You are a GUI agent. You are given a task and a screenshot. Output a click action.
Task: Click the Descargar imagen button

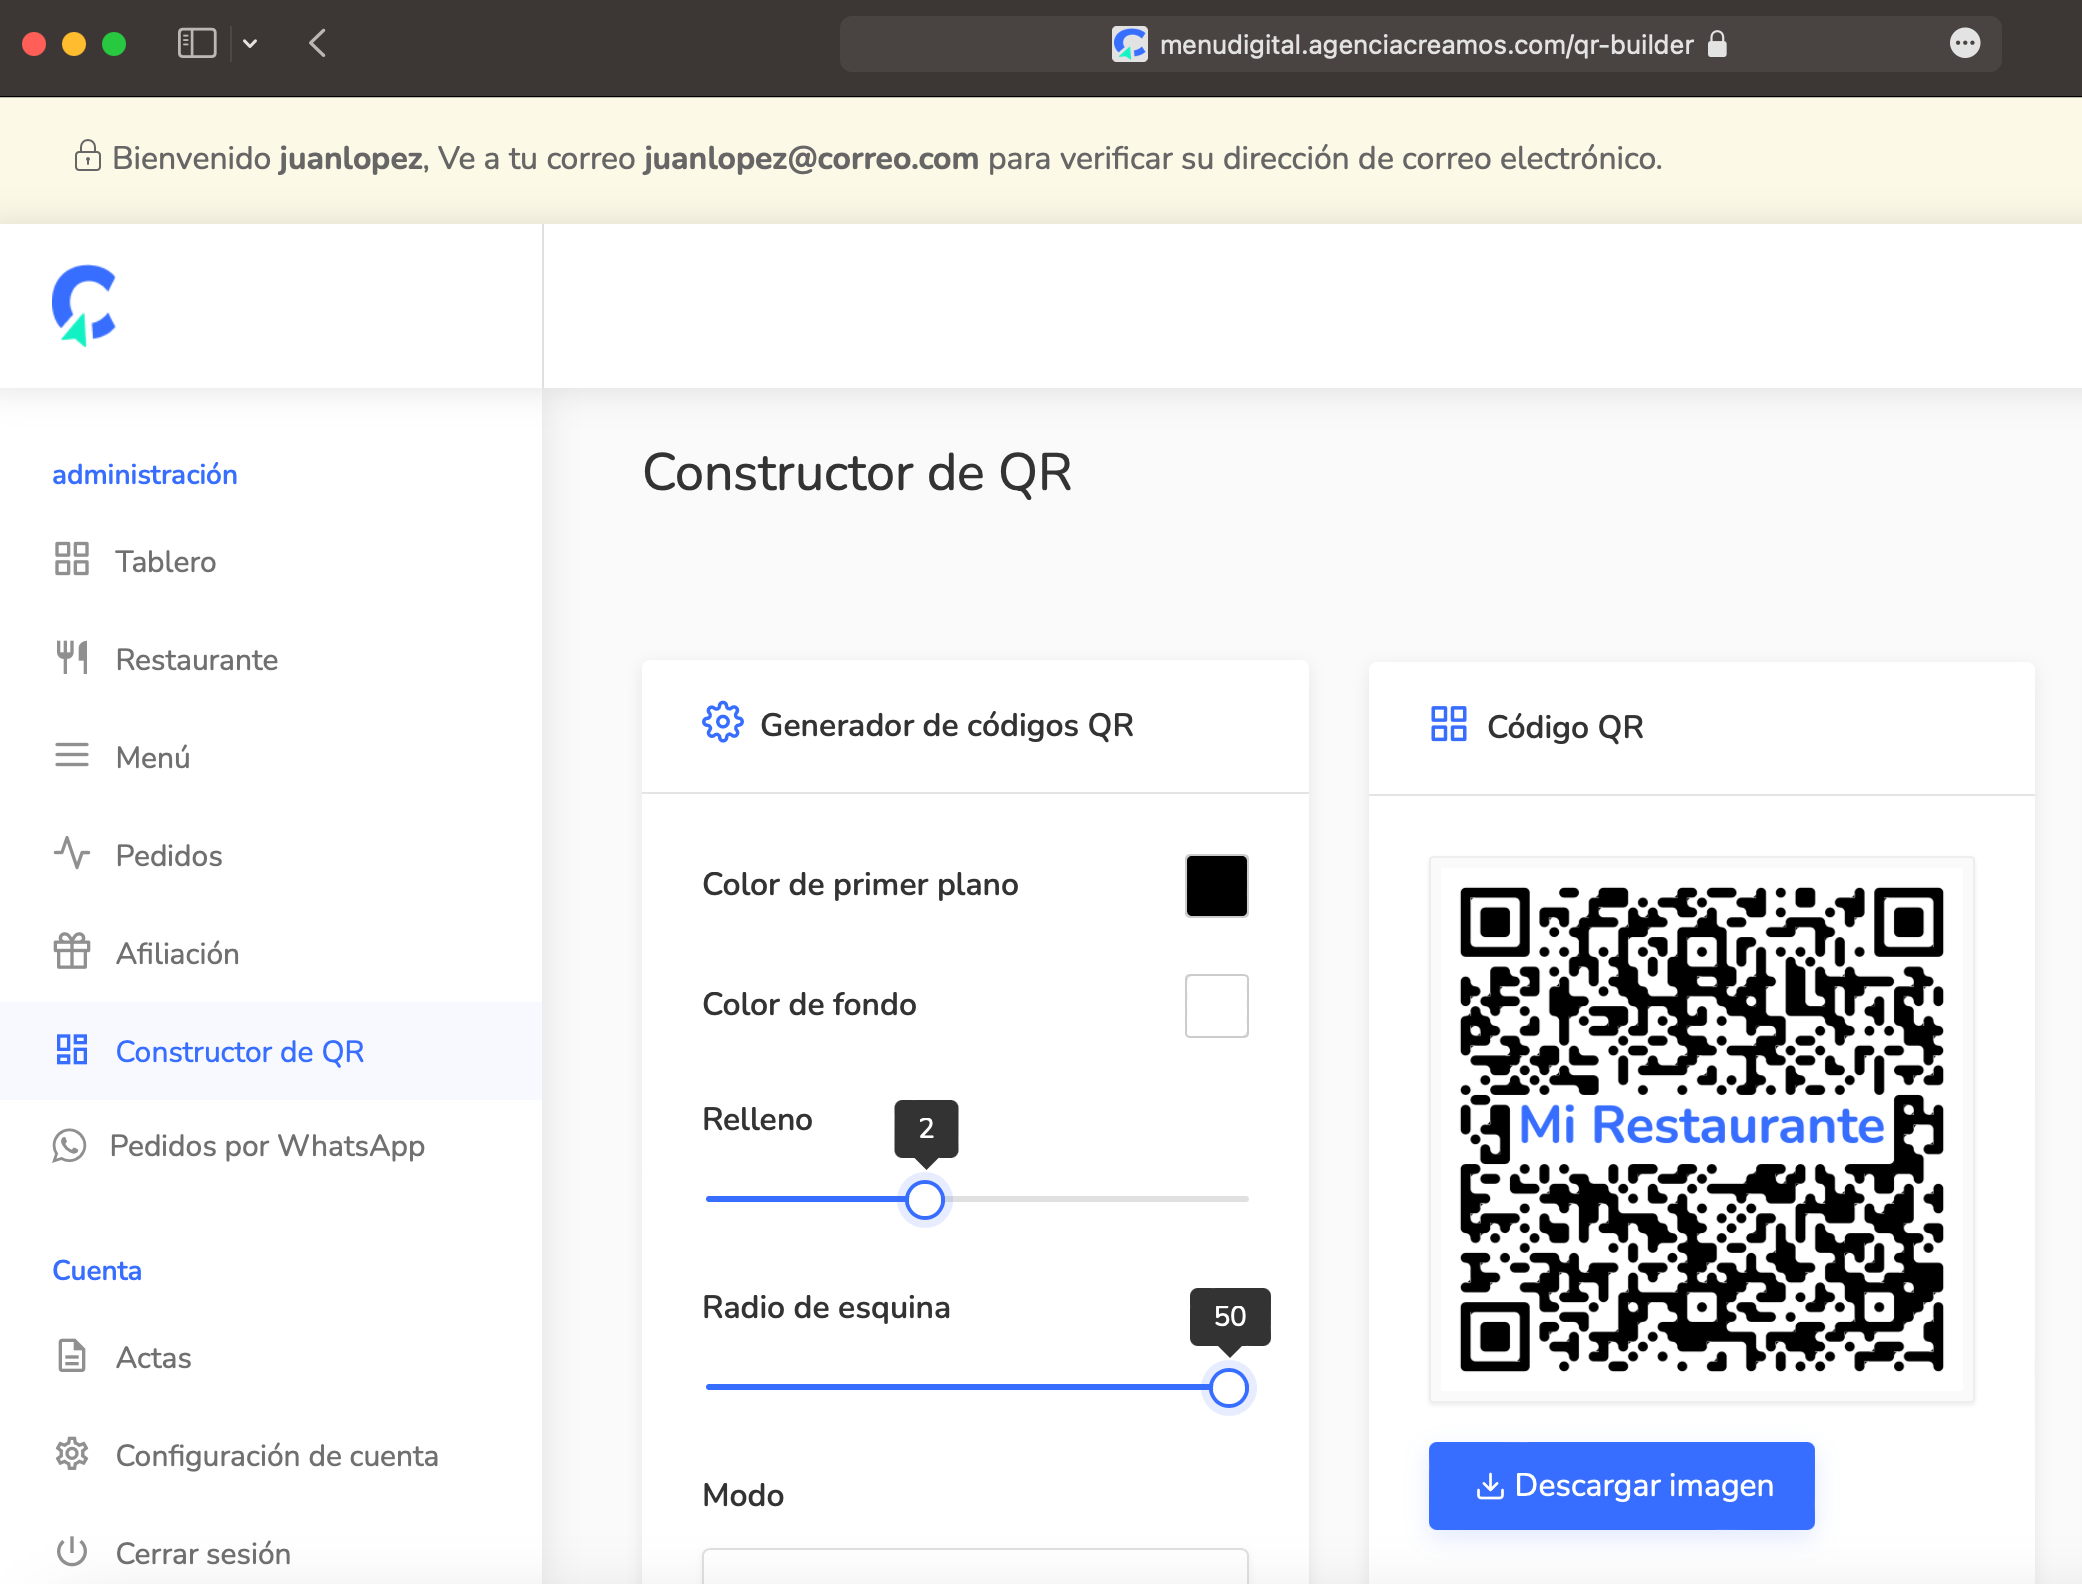[1621, 1485]
